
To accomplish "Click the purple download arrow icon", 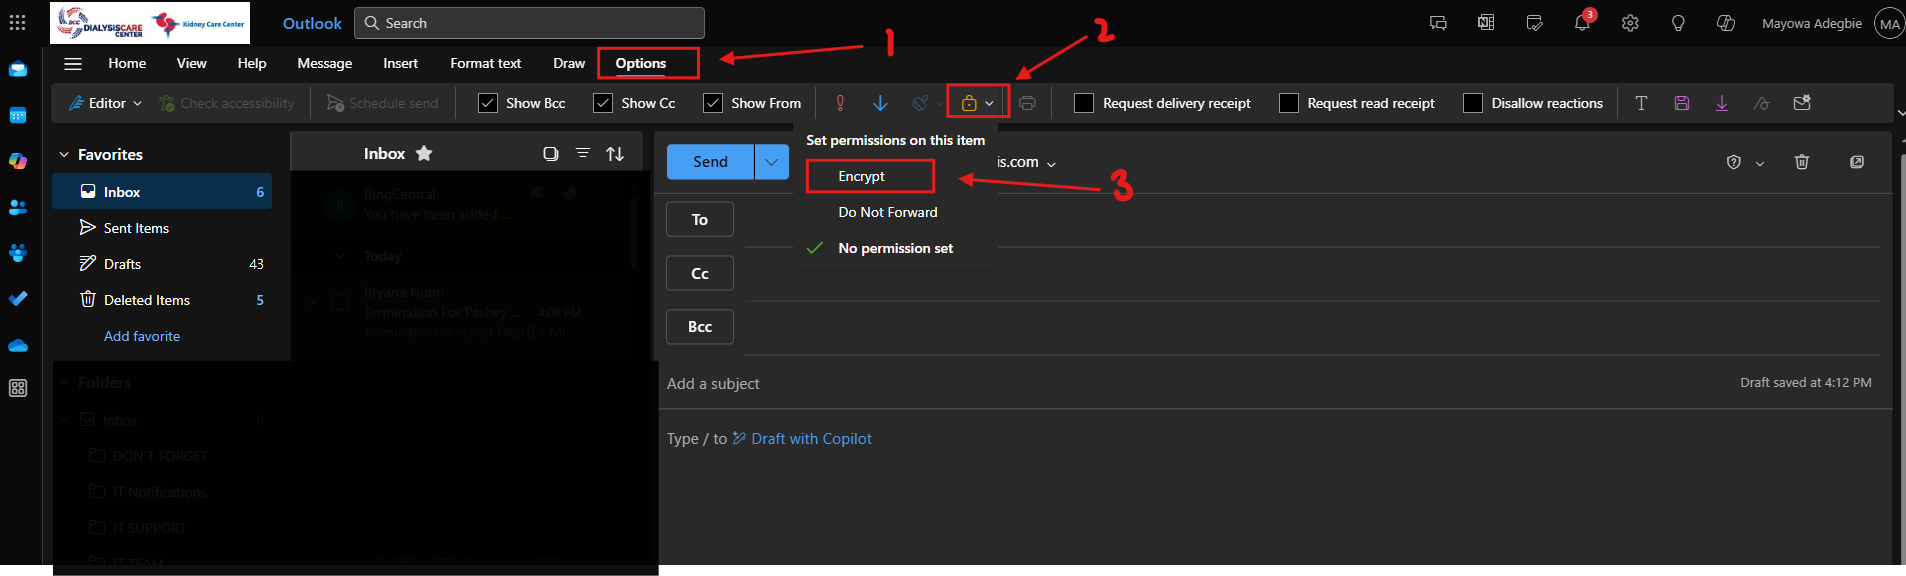I will [1722, 103].
